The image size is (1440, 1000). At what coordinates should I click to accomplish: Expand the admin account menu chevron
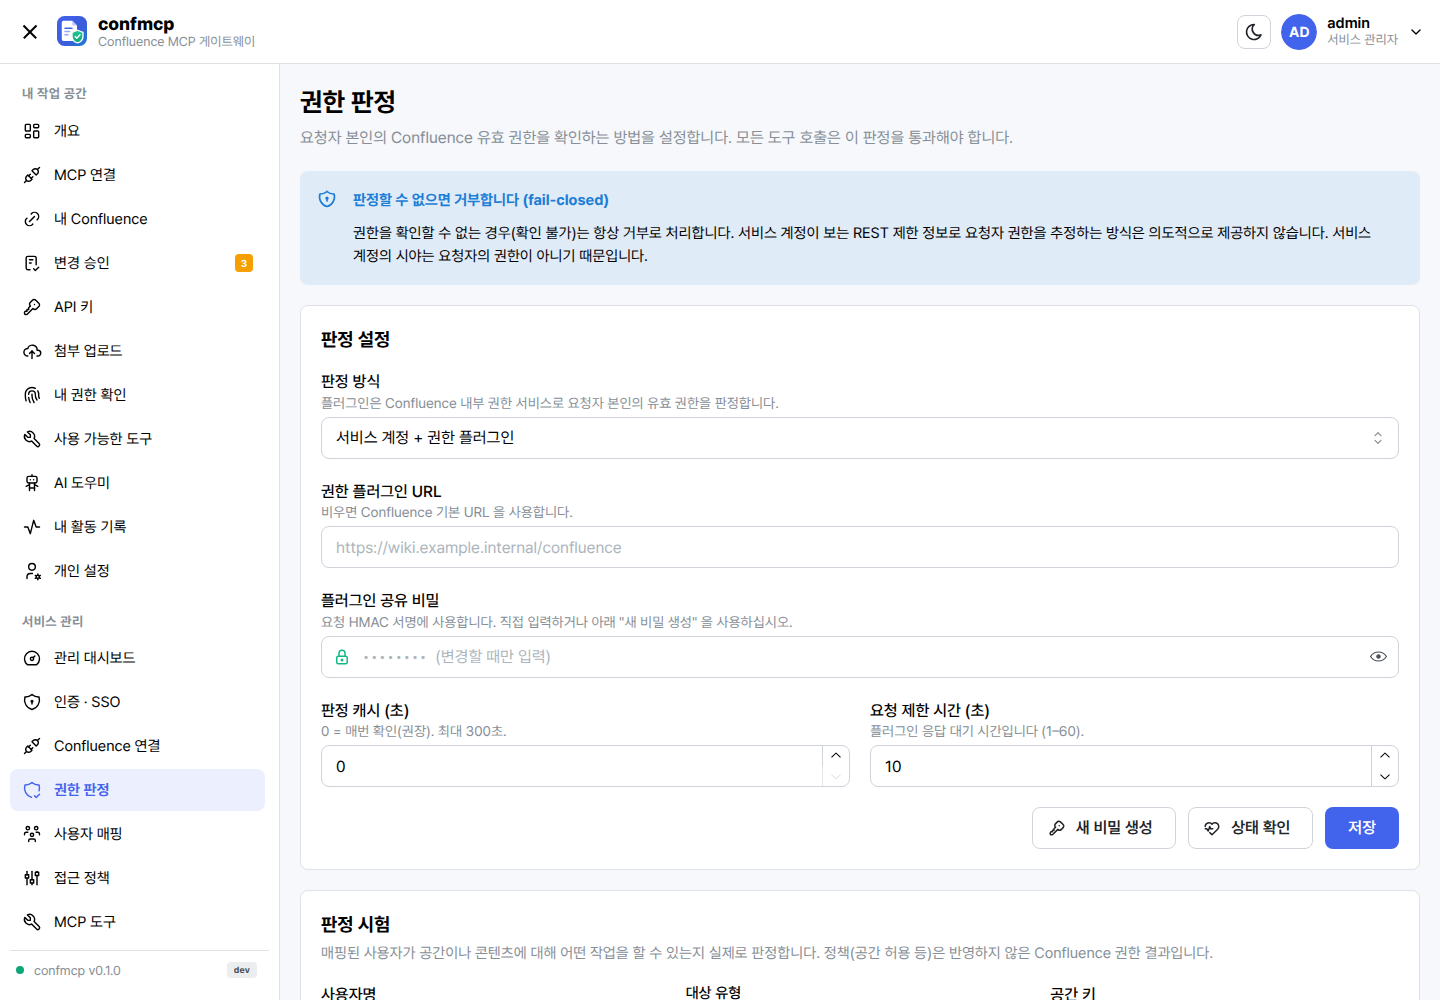click(1416, 32)
